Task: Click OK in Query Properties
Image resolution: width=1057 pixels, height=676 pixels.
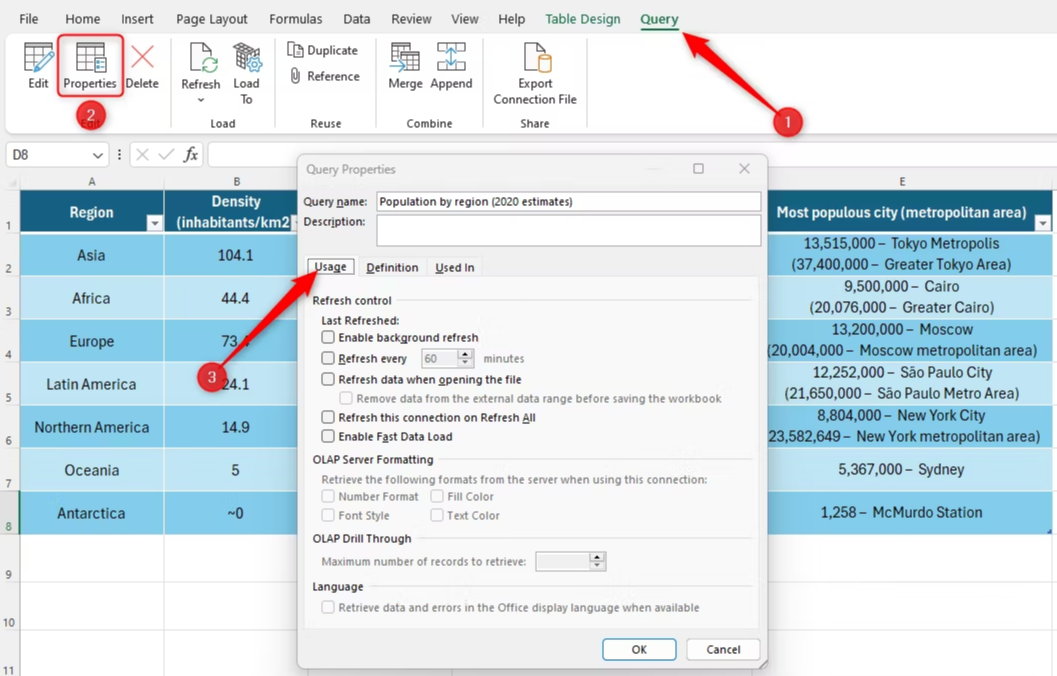Action: point(639,649)
